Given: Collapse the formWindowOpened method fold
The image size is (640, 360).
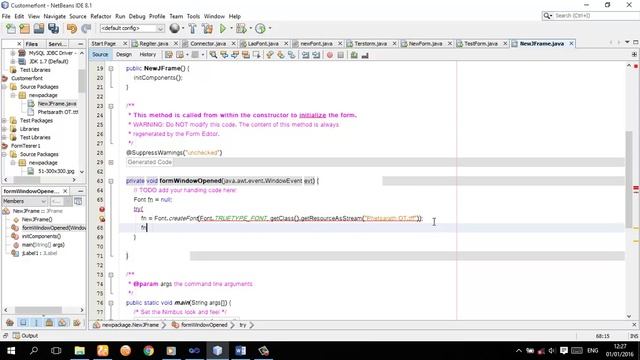Looking at the screenshot, I should tap(111, 181).
